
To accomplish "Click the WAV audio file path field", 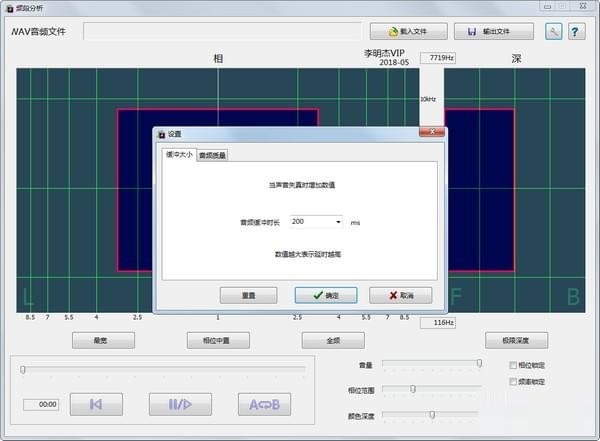I will (x=222, y=31).
